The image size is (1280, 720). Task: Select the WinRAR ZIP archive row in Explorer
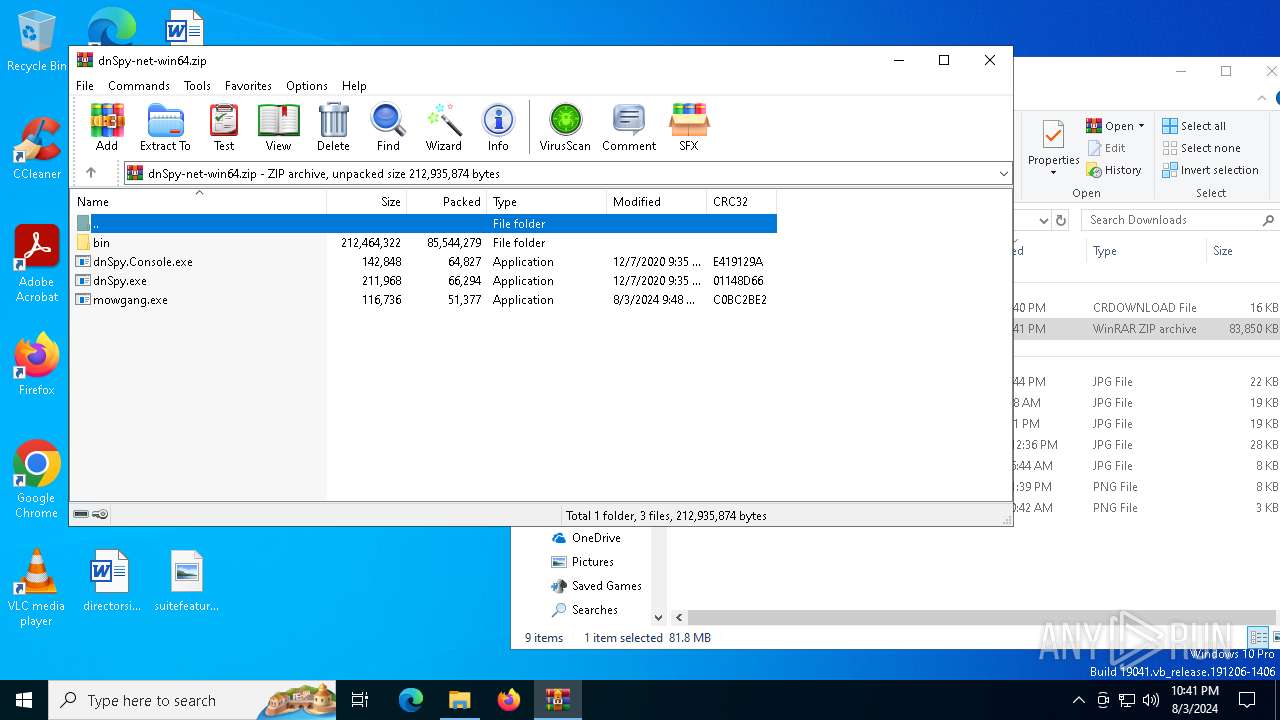(1146, 329)
